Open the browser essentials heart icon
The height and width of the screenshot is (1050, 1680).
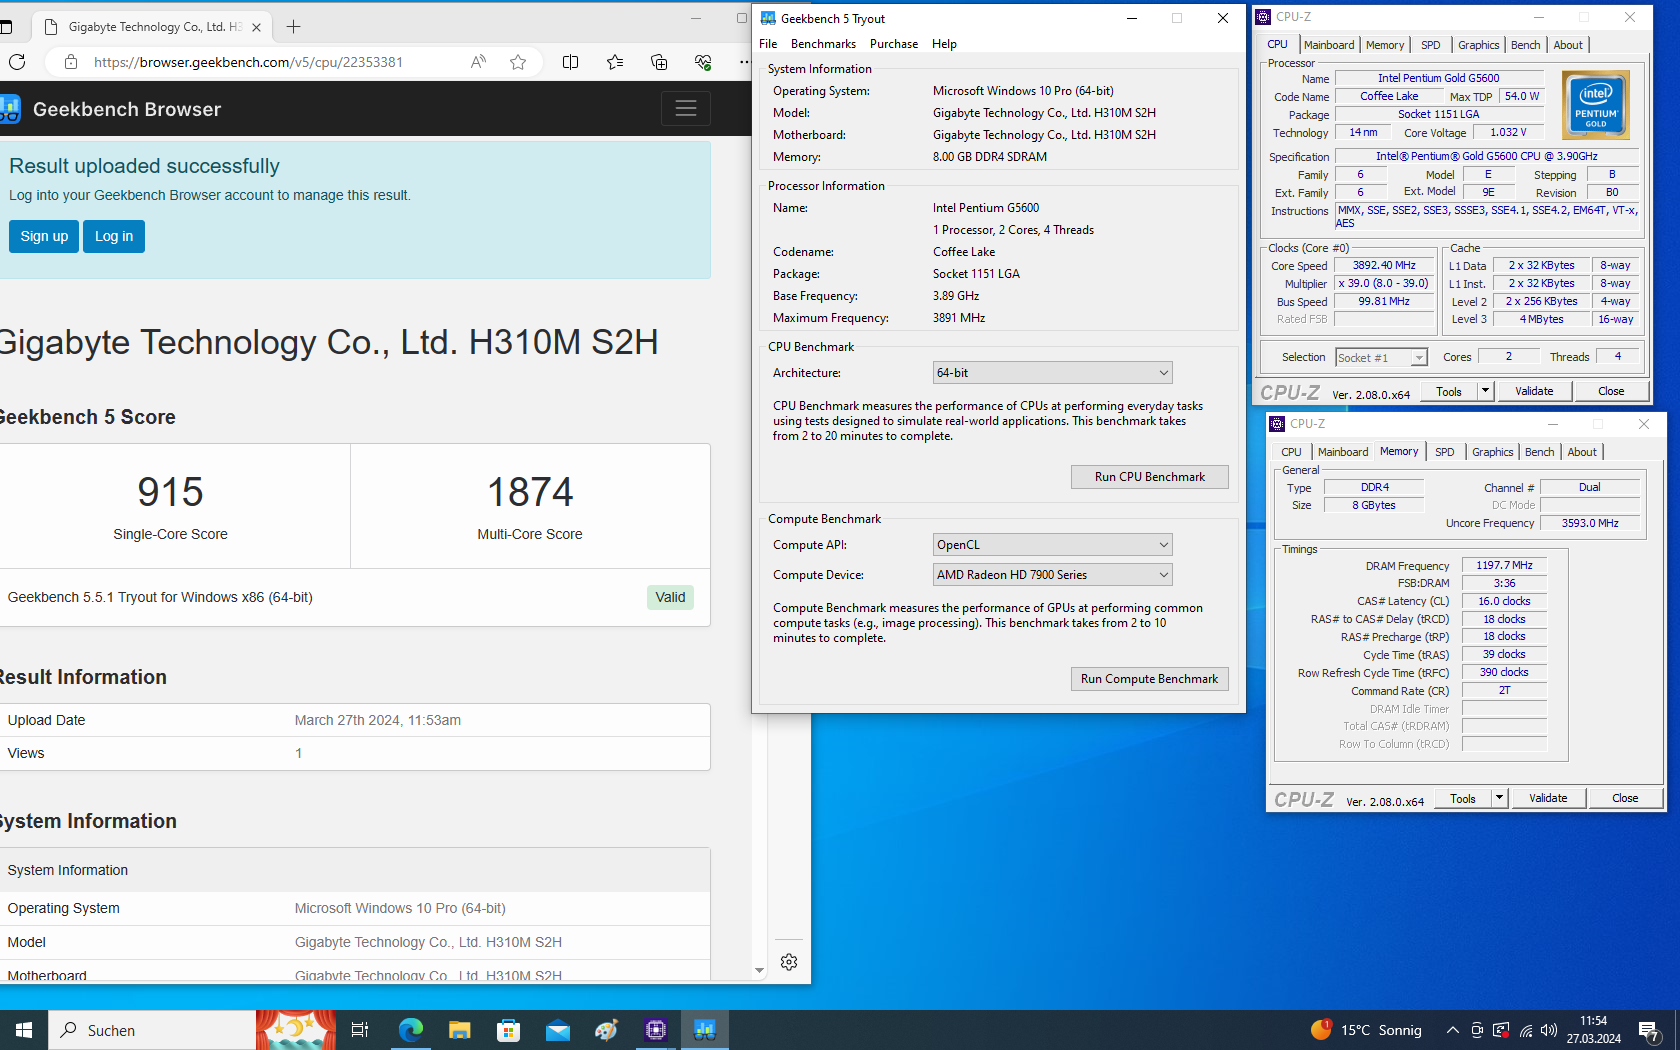(703, 62)
